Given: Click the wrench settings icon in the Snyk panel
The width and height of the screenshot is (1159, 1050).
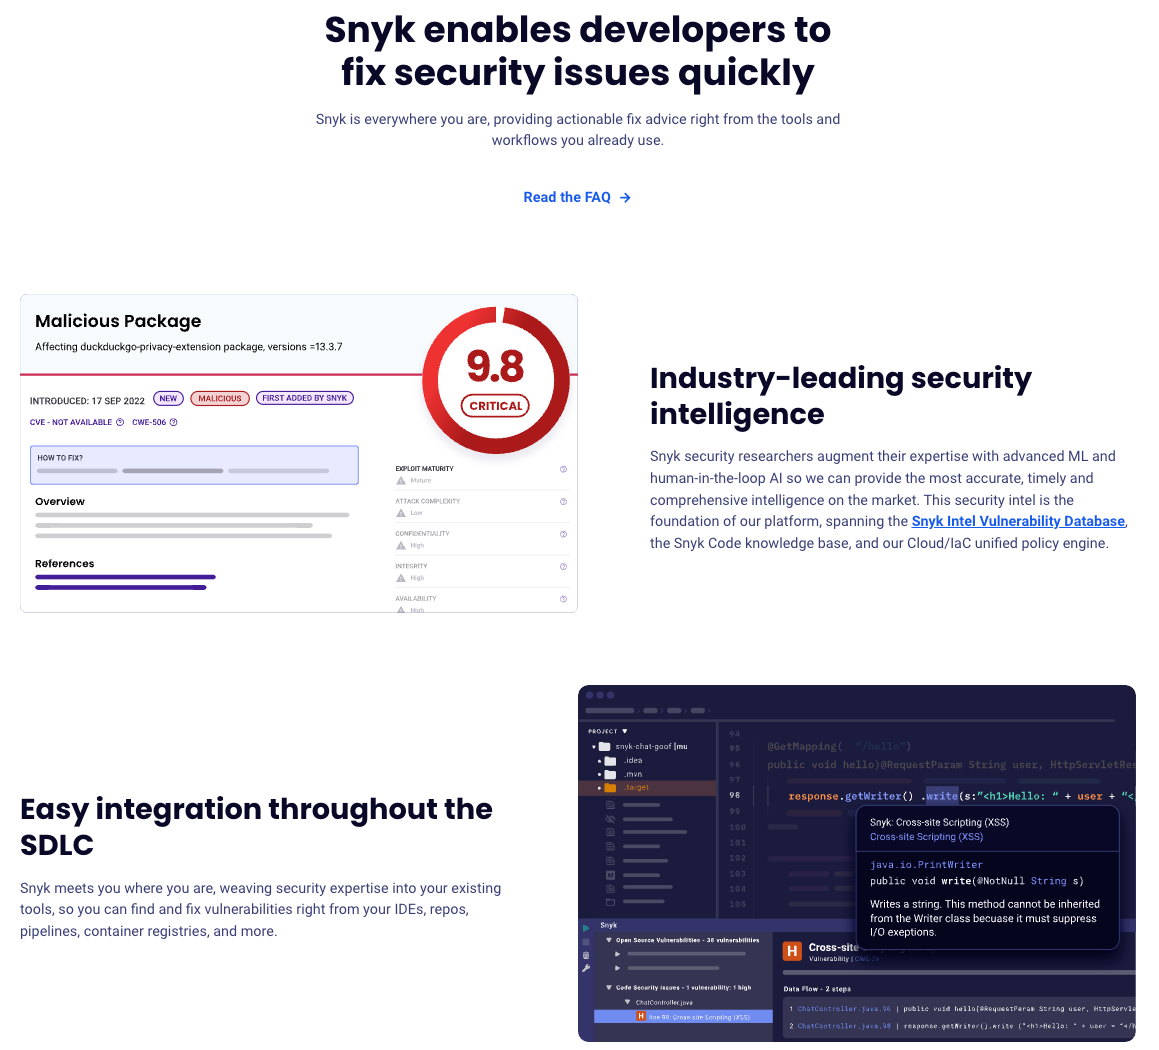Looking at the screenshot, I should (x=586, y=969).
